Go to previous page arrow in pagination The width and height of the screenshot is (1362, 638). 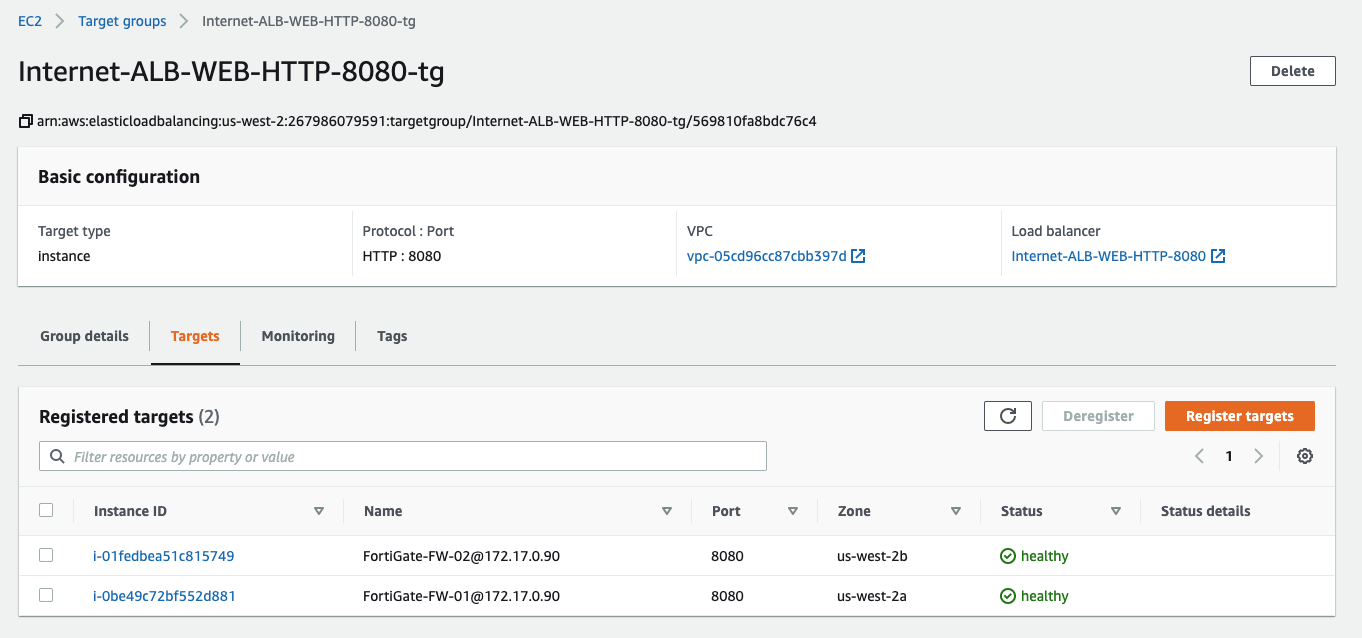[x=1199, y=456]
